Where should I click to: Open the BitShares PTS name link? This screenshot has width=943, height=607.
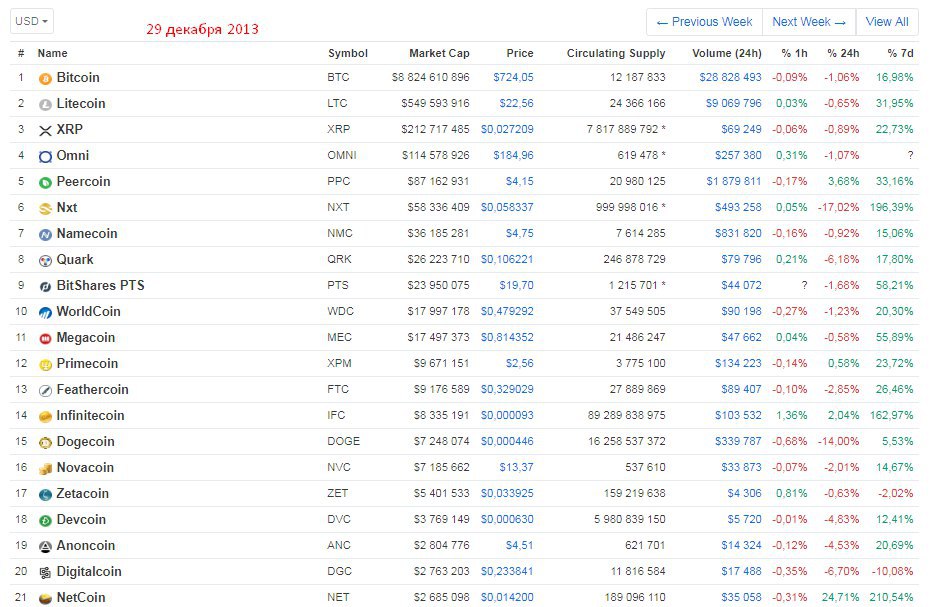[x=100, y=286]
